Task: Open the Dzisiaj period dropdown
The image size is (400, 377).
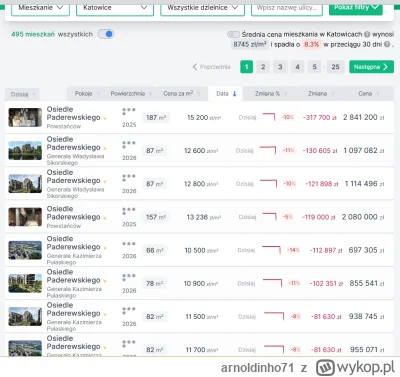Action: point(22,94)
